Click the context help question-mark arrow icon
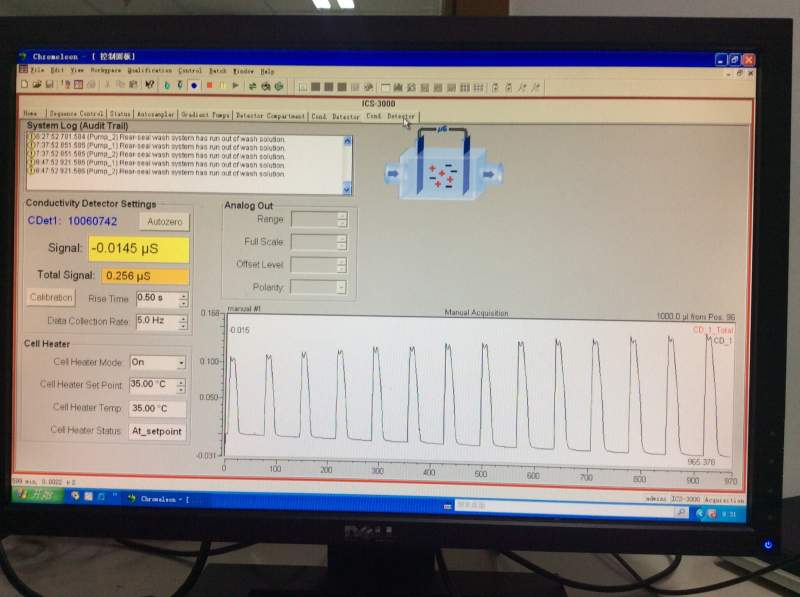Viewport: 800px width, 597px height. pyautogui.click(x=149, y=85)
